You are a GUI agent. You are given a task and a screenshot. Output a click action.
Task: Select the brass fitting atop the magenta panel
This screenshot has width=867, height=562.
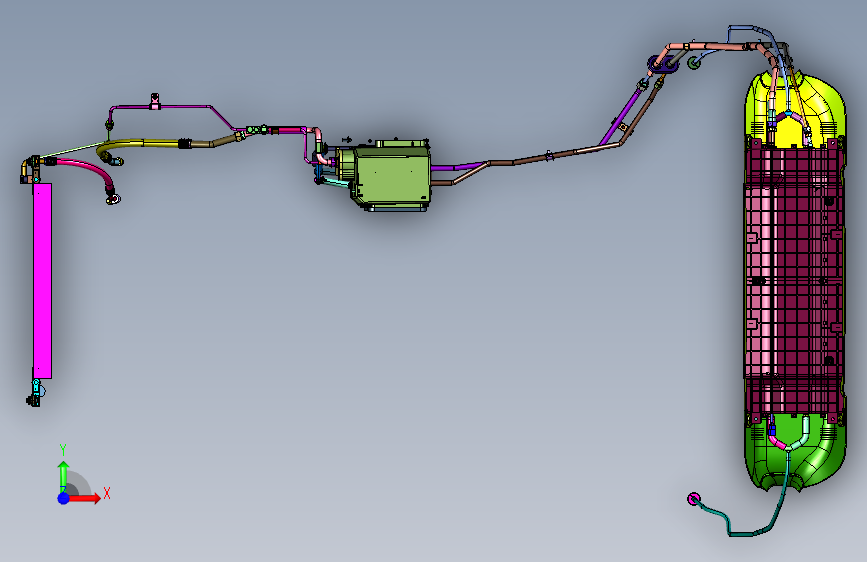(29, 169)
